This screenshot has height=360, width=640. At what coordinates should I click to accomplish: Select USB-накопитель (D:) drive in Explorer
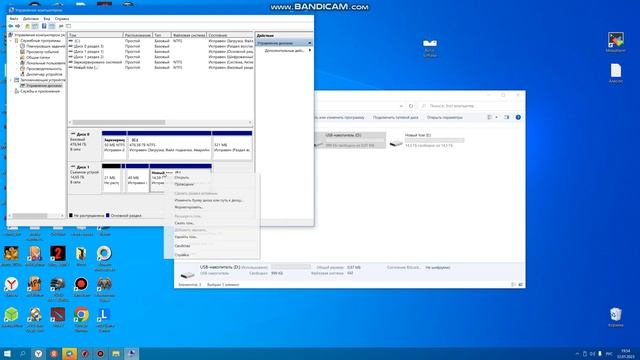coord(349,140)
